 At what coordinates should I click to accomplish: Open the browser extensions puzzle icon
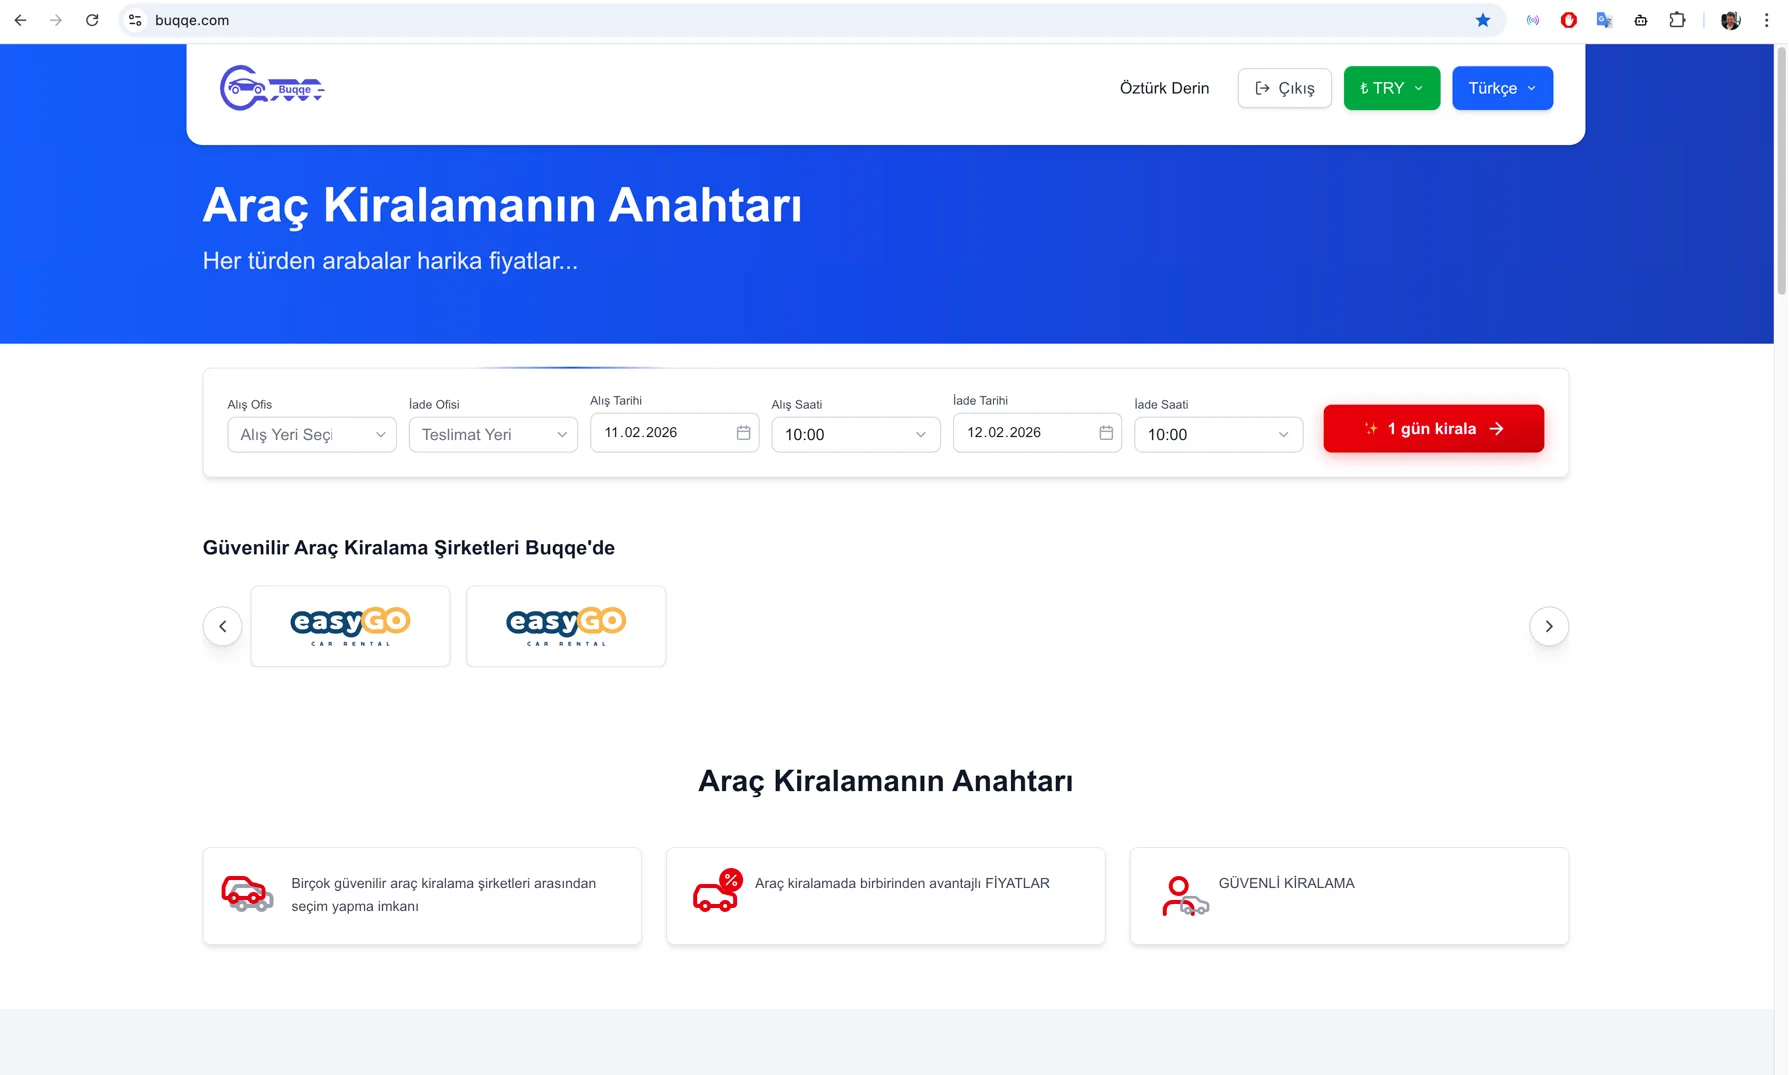[1677, 20]
